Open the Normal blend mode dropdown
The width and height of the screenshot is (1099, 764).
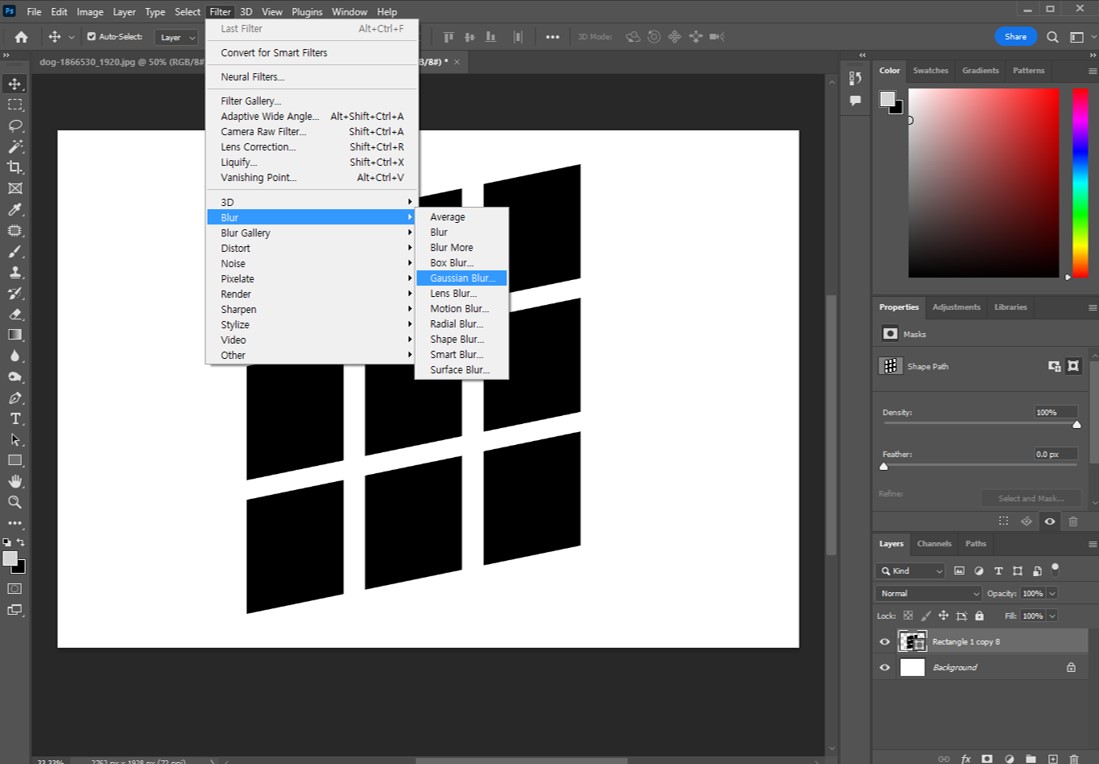(x=929, y=593)
